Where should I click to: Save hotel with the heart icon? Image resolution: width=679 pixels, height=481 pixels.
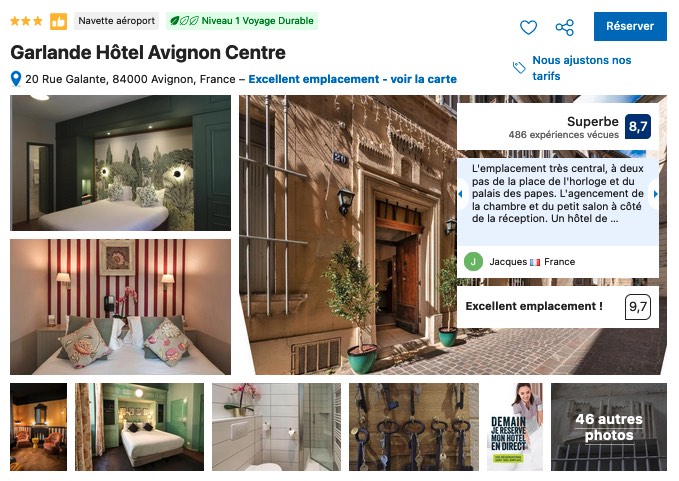tap(528, 27)
